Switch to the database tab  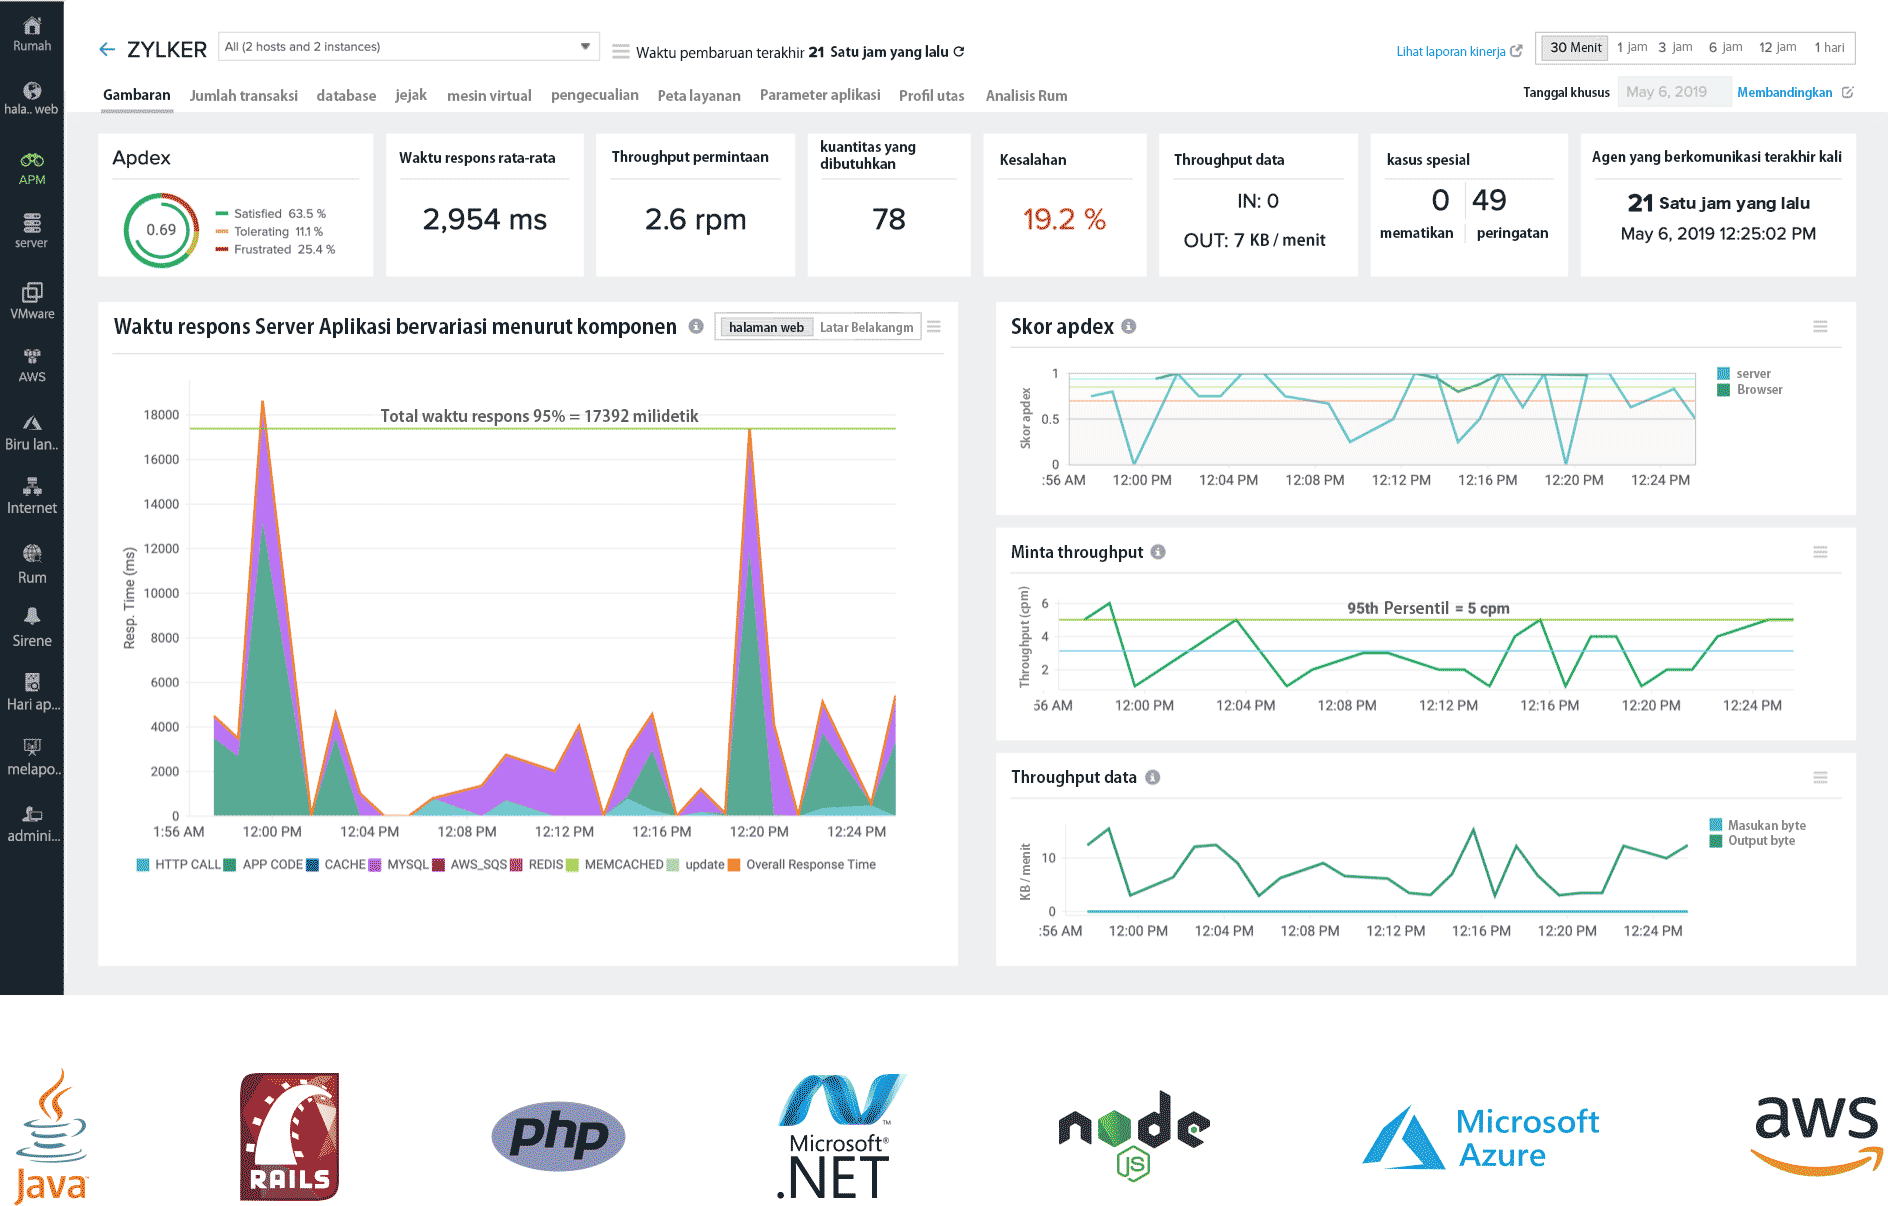(346, 95)
